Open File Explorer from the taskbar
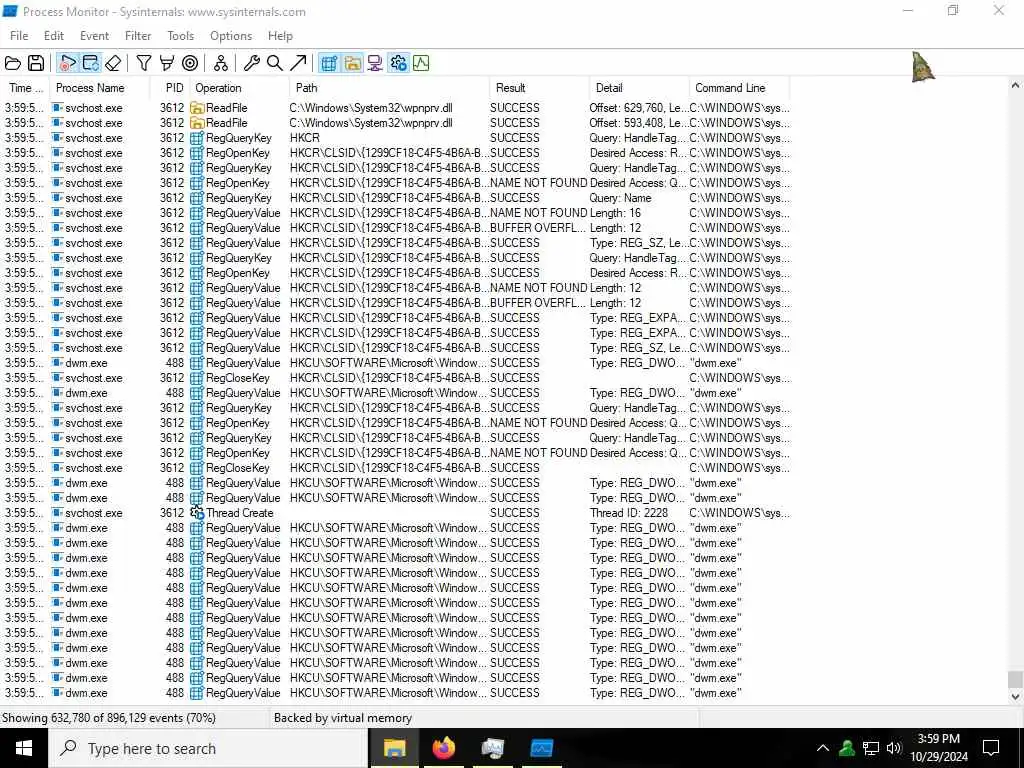 [x=394, y=748]
